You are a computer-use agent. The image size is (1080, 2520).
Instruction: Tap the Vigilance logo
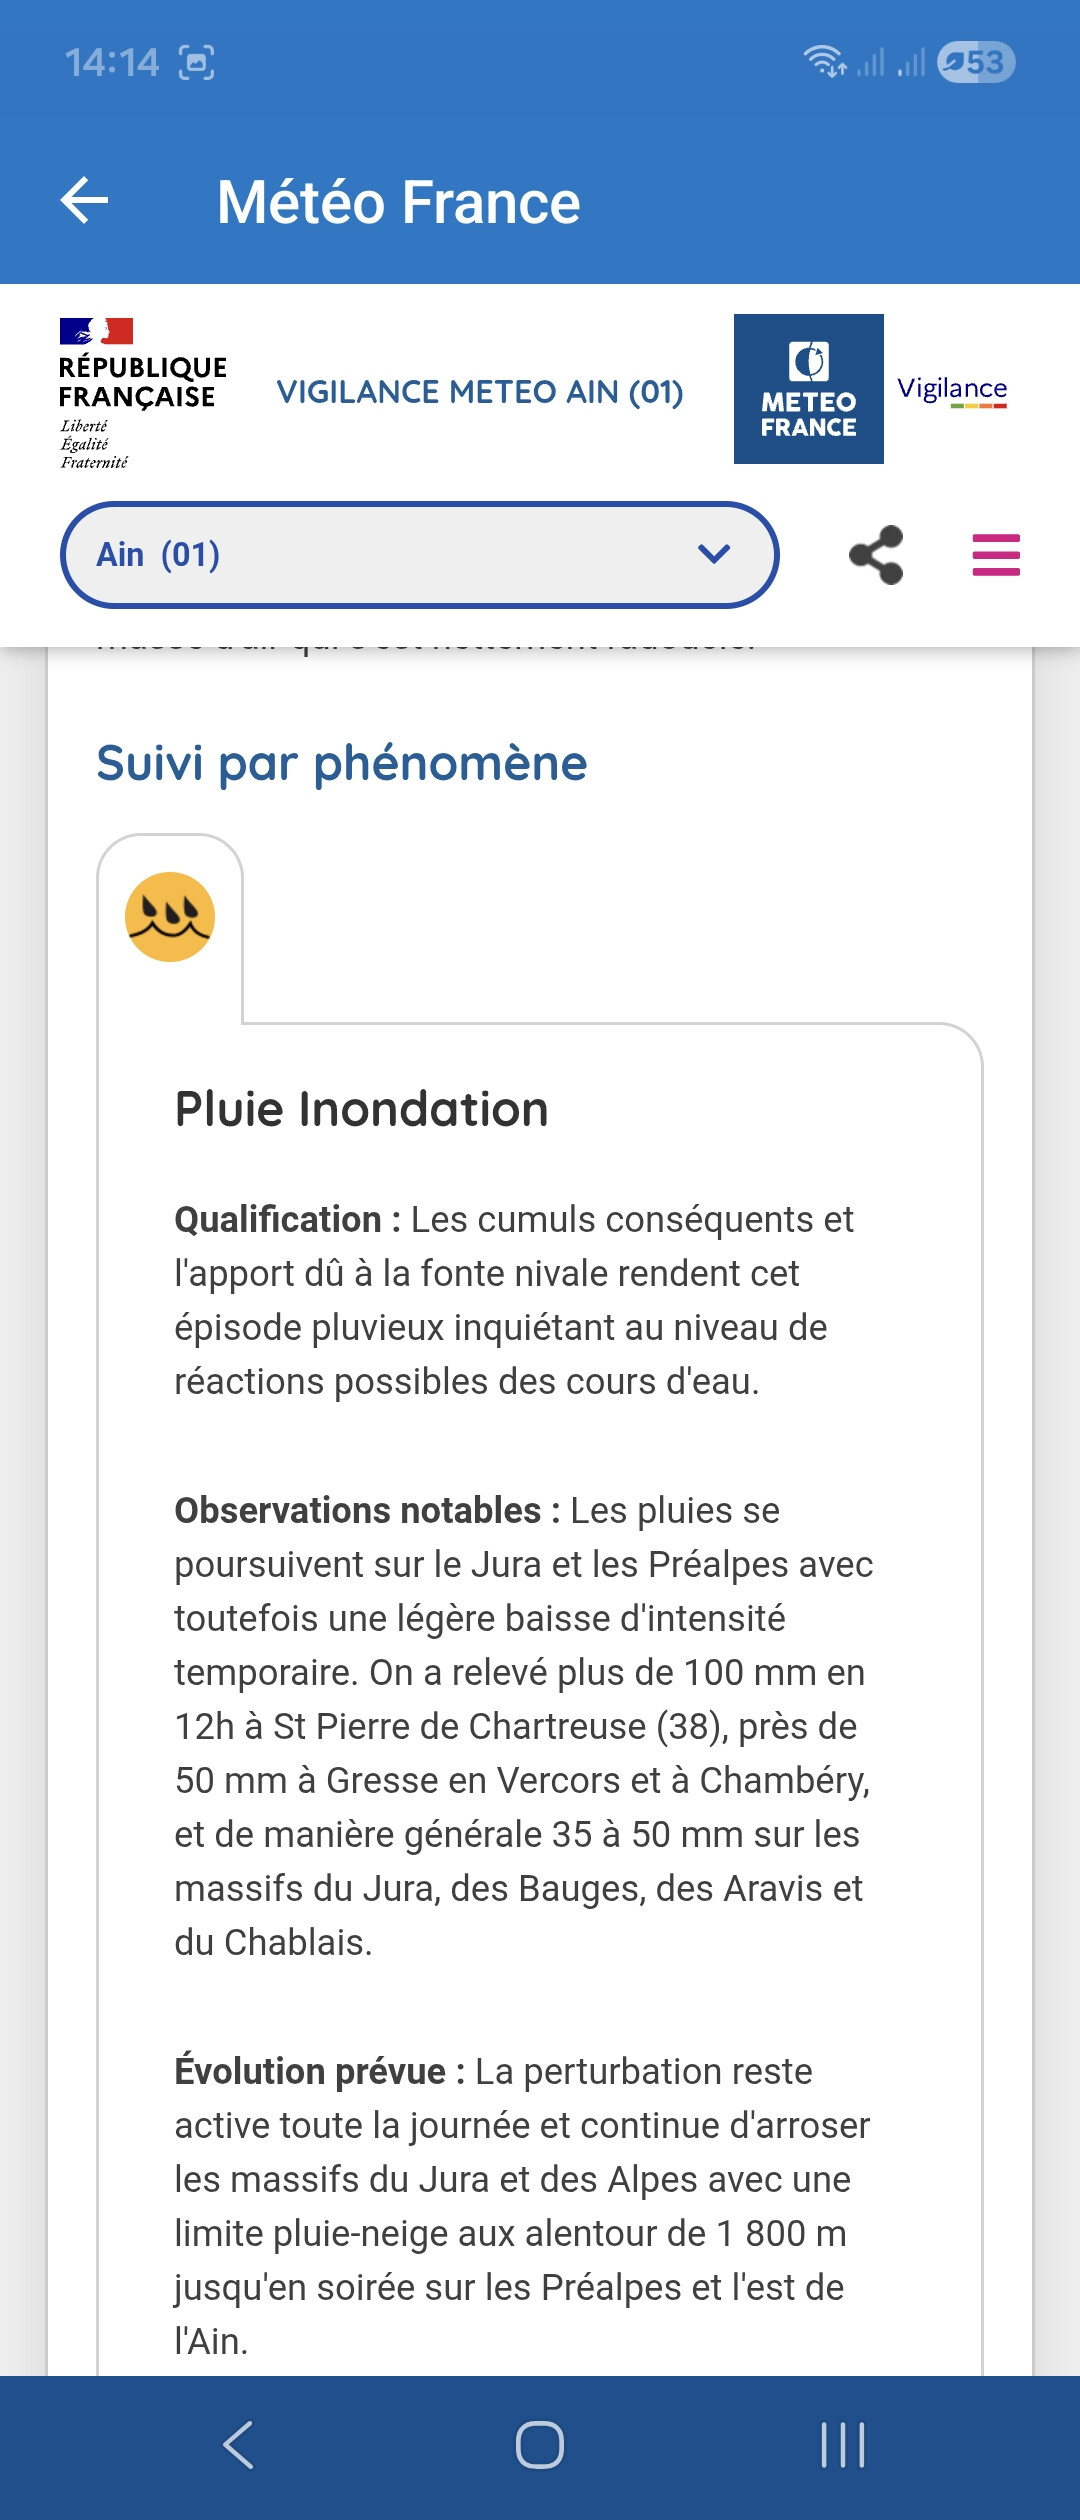(x=952, y=390)
